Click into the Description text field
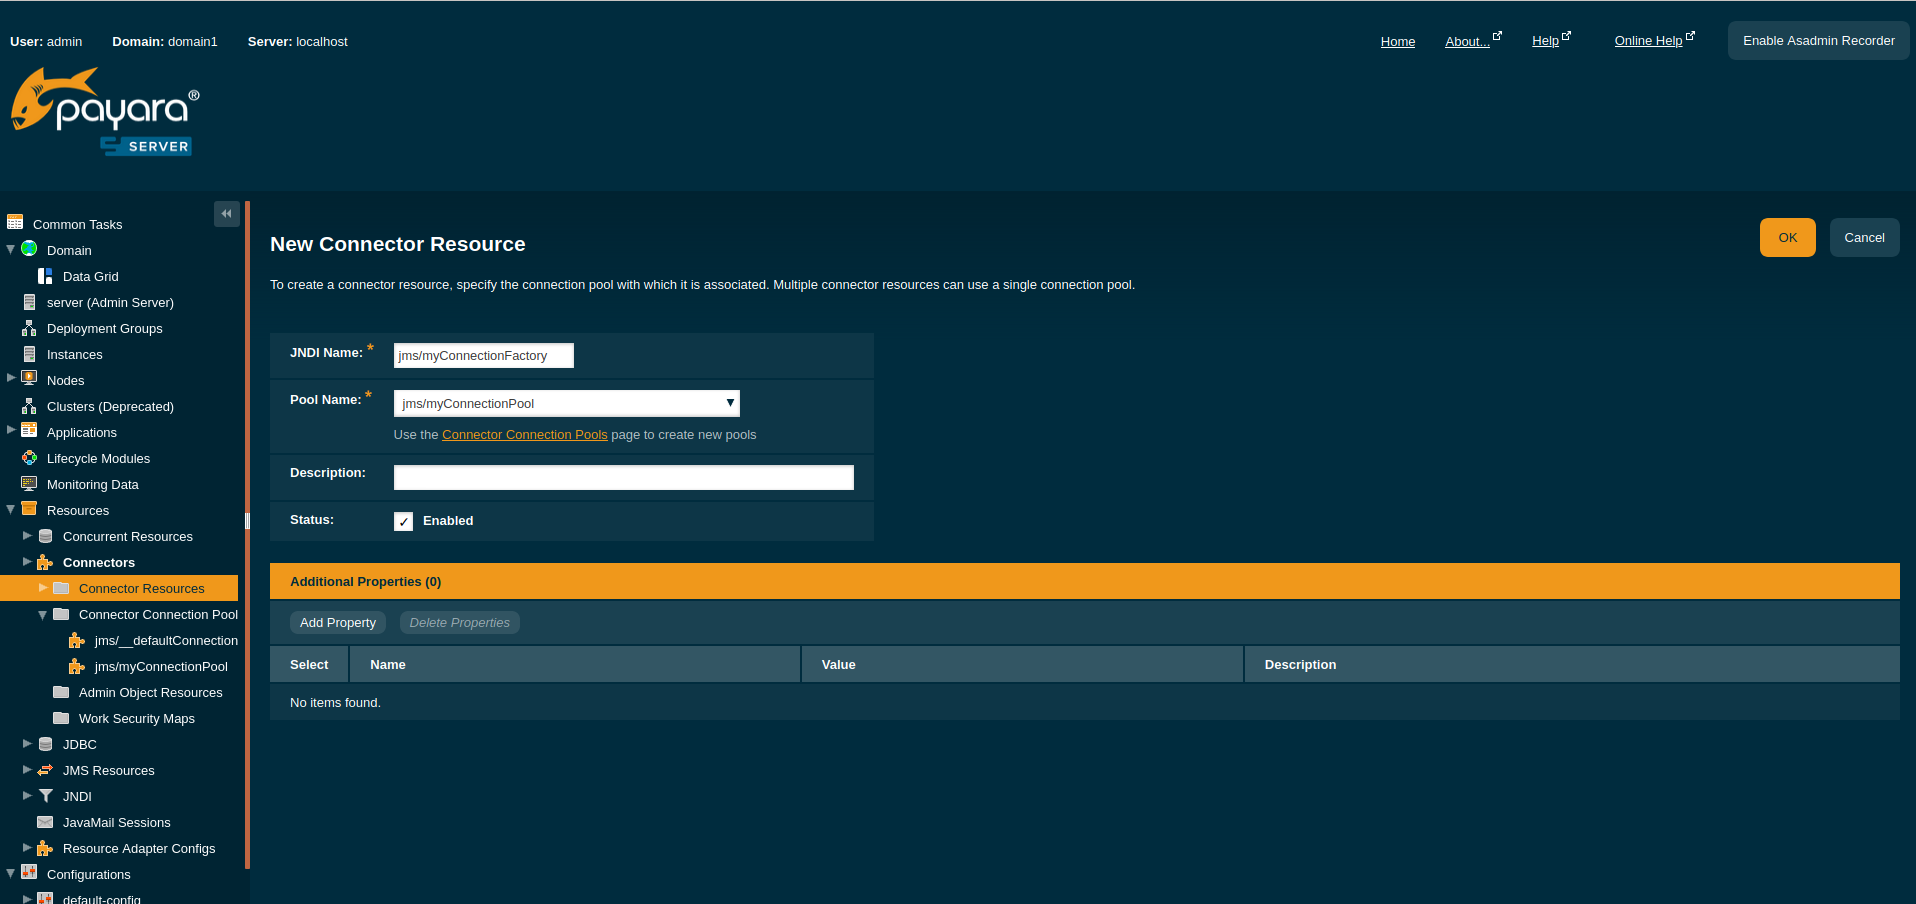Viewport: 1916px width, 904px height. (623, 477)
